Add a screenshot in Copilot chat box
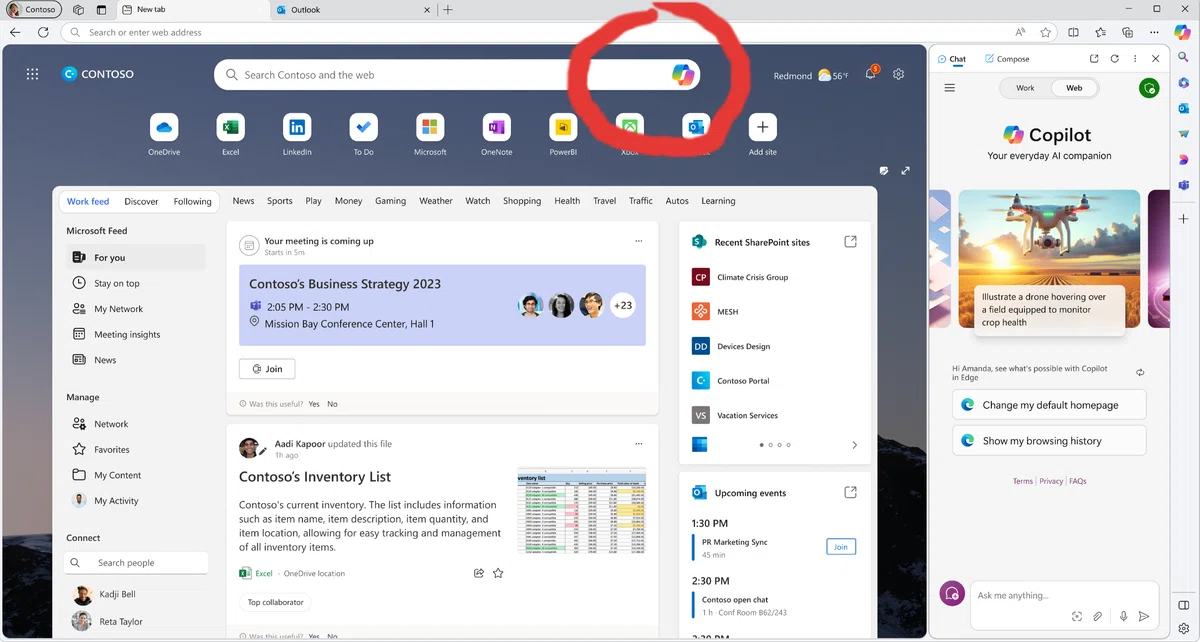This screenshot has height=642, width=1200. tap(1076, 617)
